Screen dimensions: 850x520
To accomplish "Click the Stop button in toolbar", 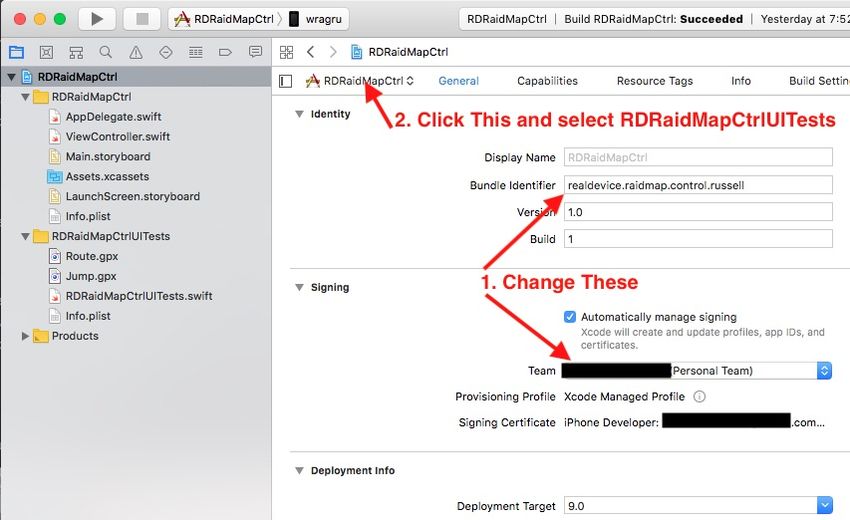I will pos(142,19).
